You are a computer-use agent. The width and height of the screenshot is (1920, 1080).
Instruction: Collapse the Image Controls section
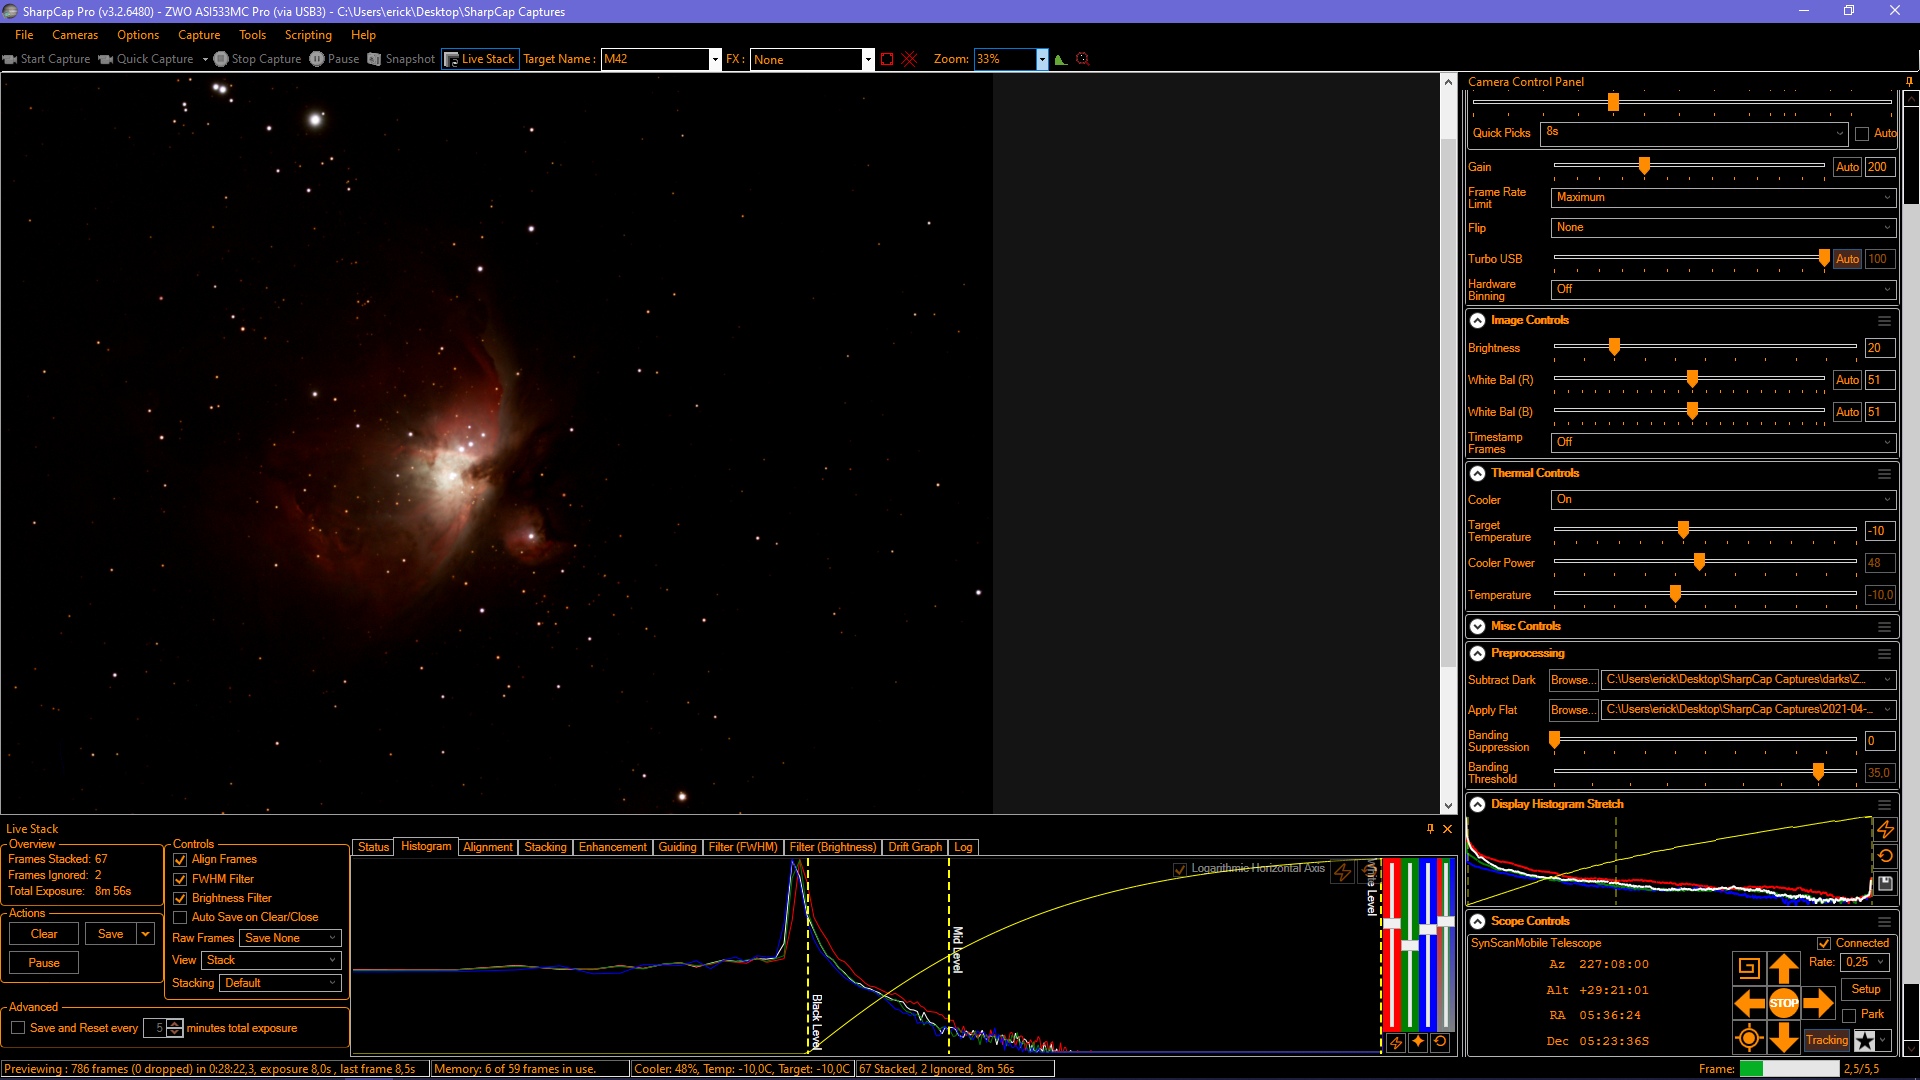[1477, 321]
